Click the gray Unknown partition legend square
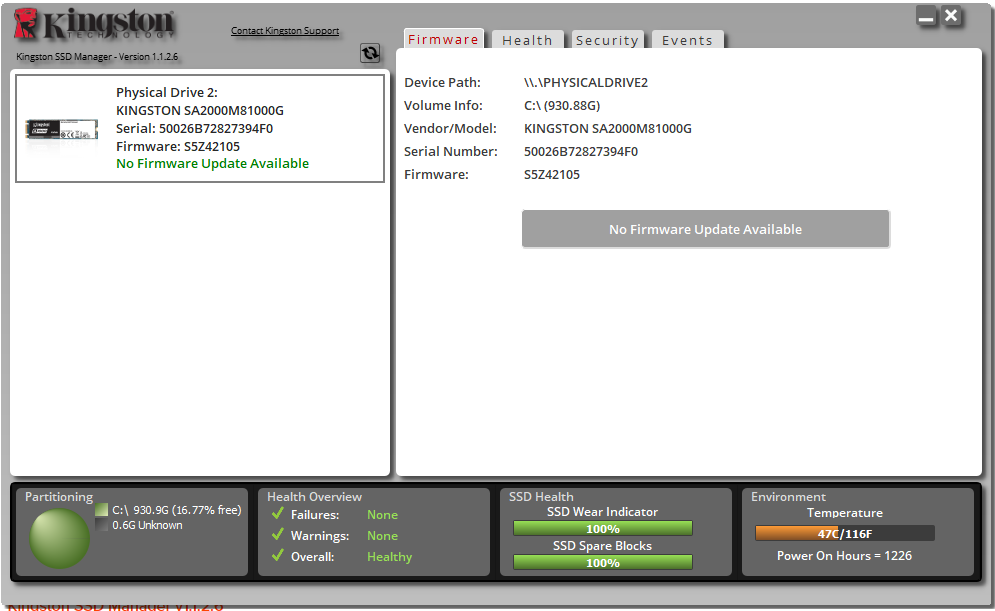The width and height of the screenshot is (995, 611). (x=102, y=525)
